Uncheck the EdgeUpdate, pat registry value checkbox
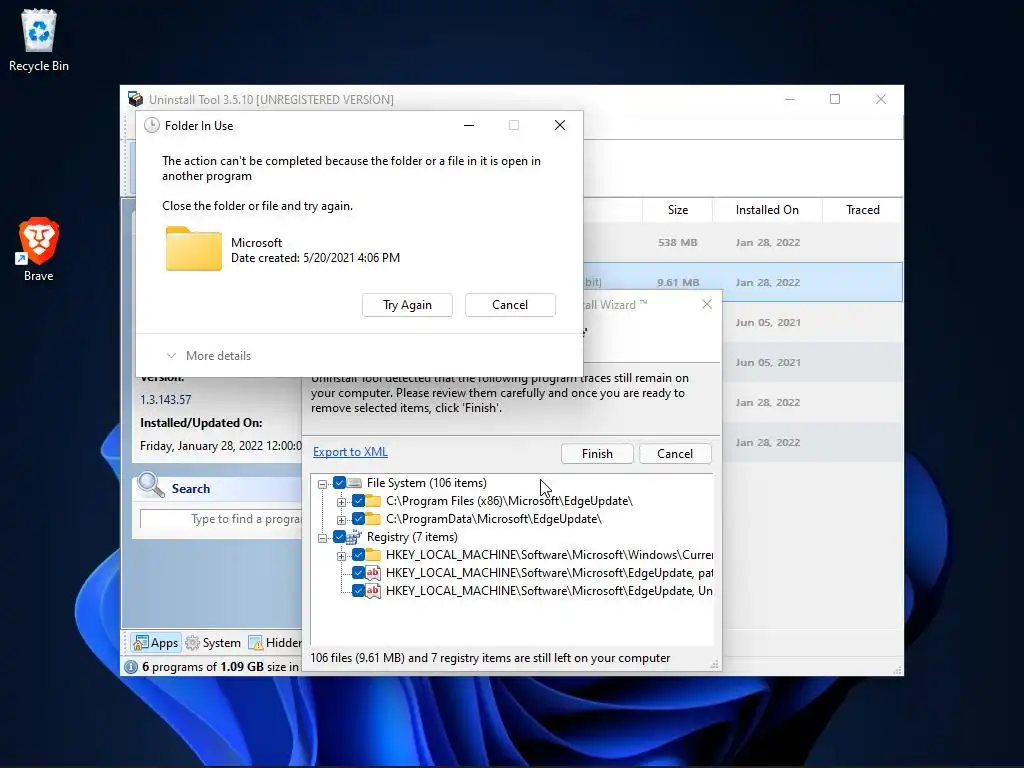1024x768 pixels. point(358,573)
